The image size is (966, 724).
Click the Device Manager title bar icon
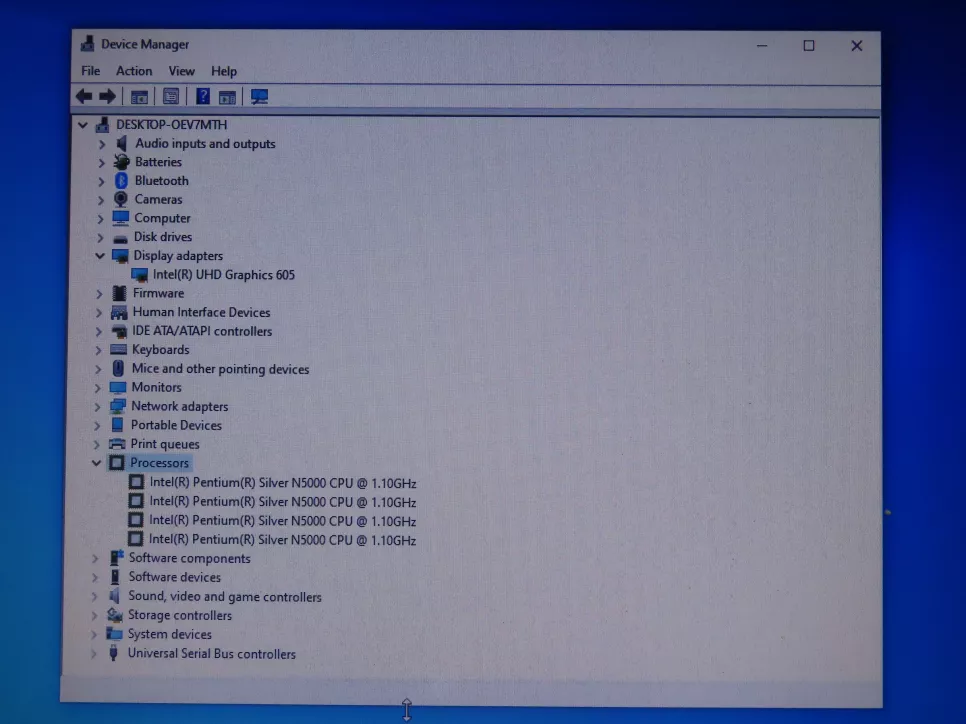tap(87, 44)
